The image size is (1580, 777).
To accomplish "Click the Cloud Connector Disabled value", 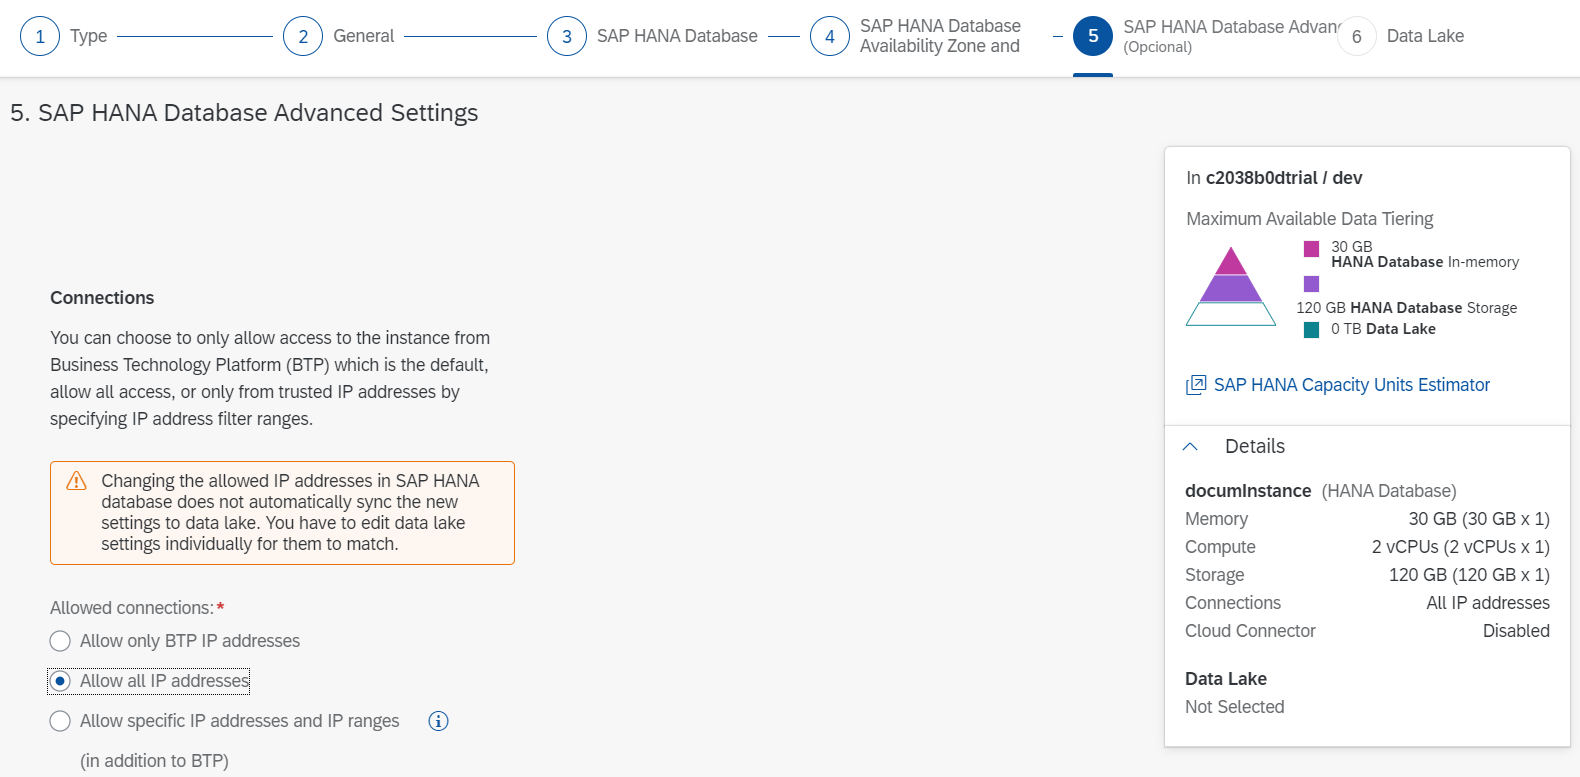I will [1516, 631].
